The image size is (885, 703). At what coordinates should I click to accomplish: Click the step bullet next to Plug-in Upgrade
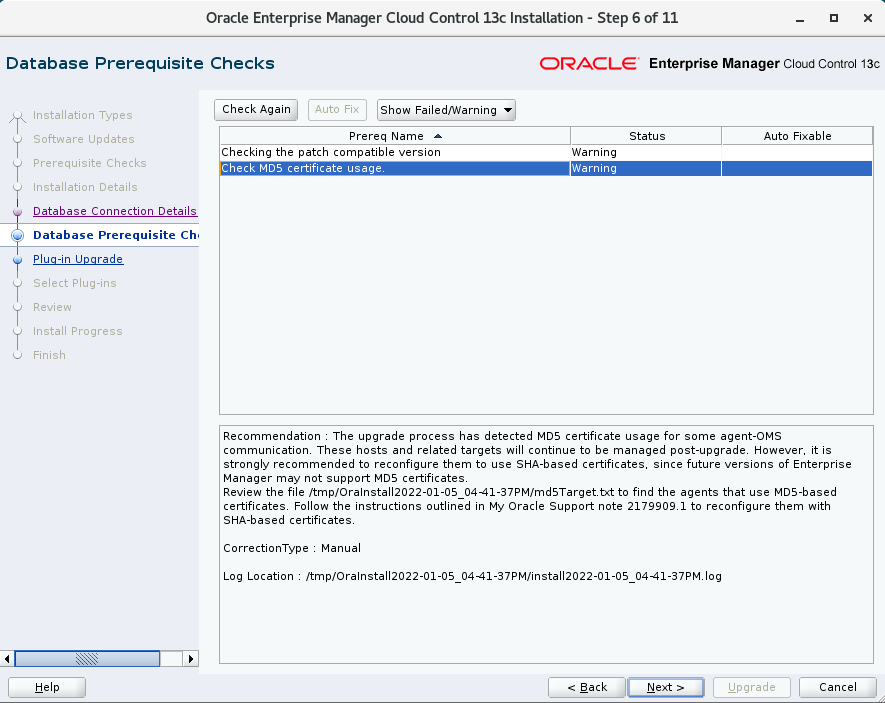pos(17,260)
